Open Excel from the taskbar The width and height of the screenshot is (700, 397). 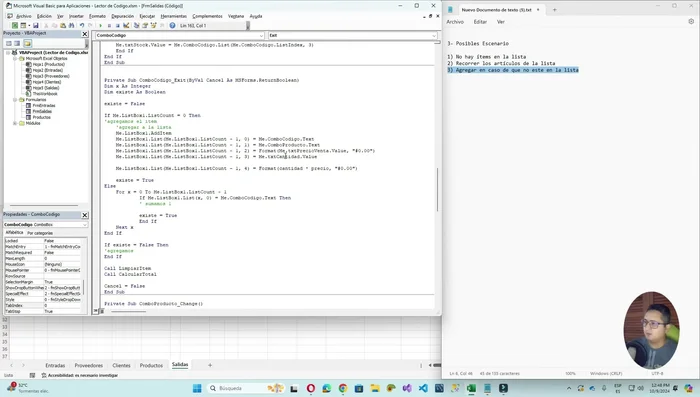click(471, 389)
